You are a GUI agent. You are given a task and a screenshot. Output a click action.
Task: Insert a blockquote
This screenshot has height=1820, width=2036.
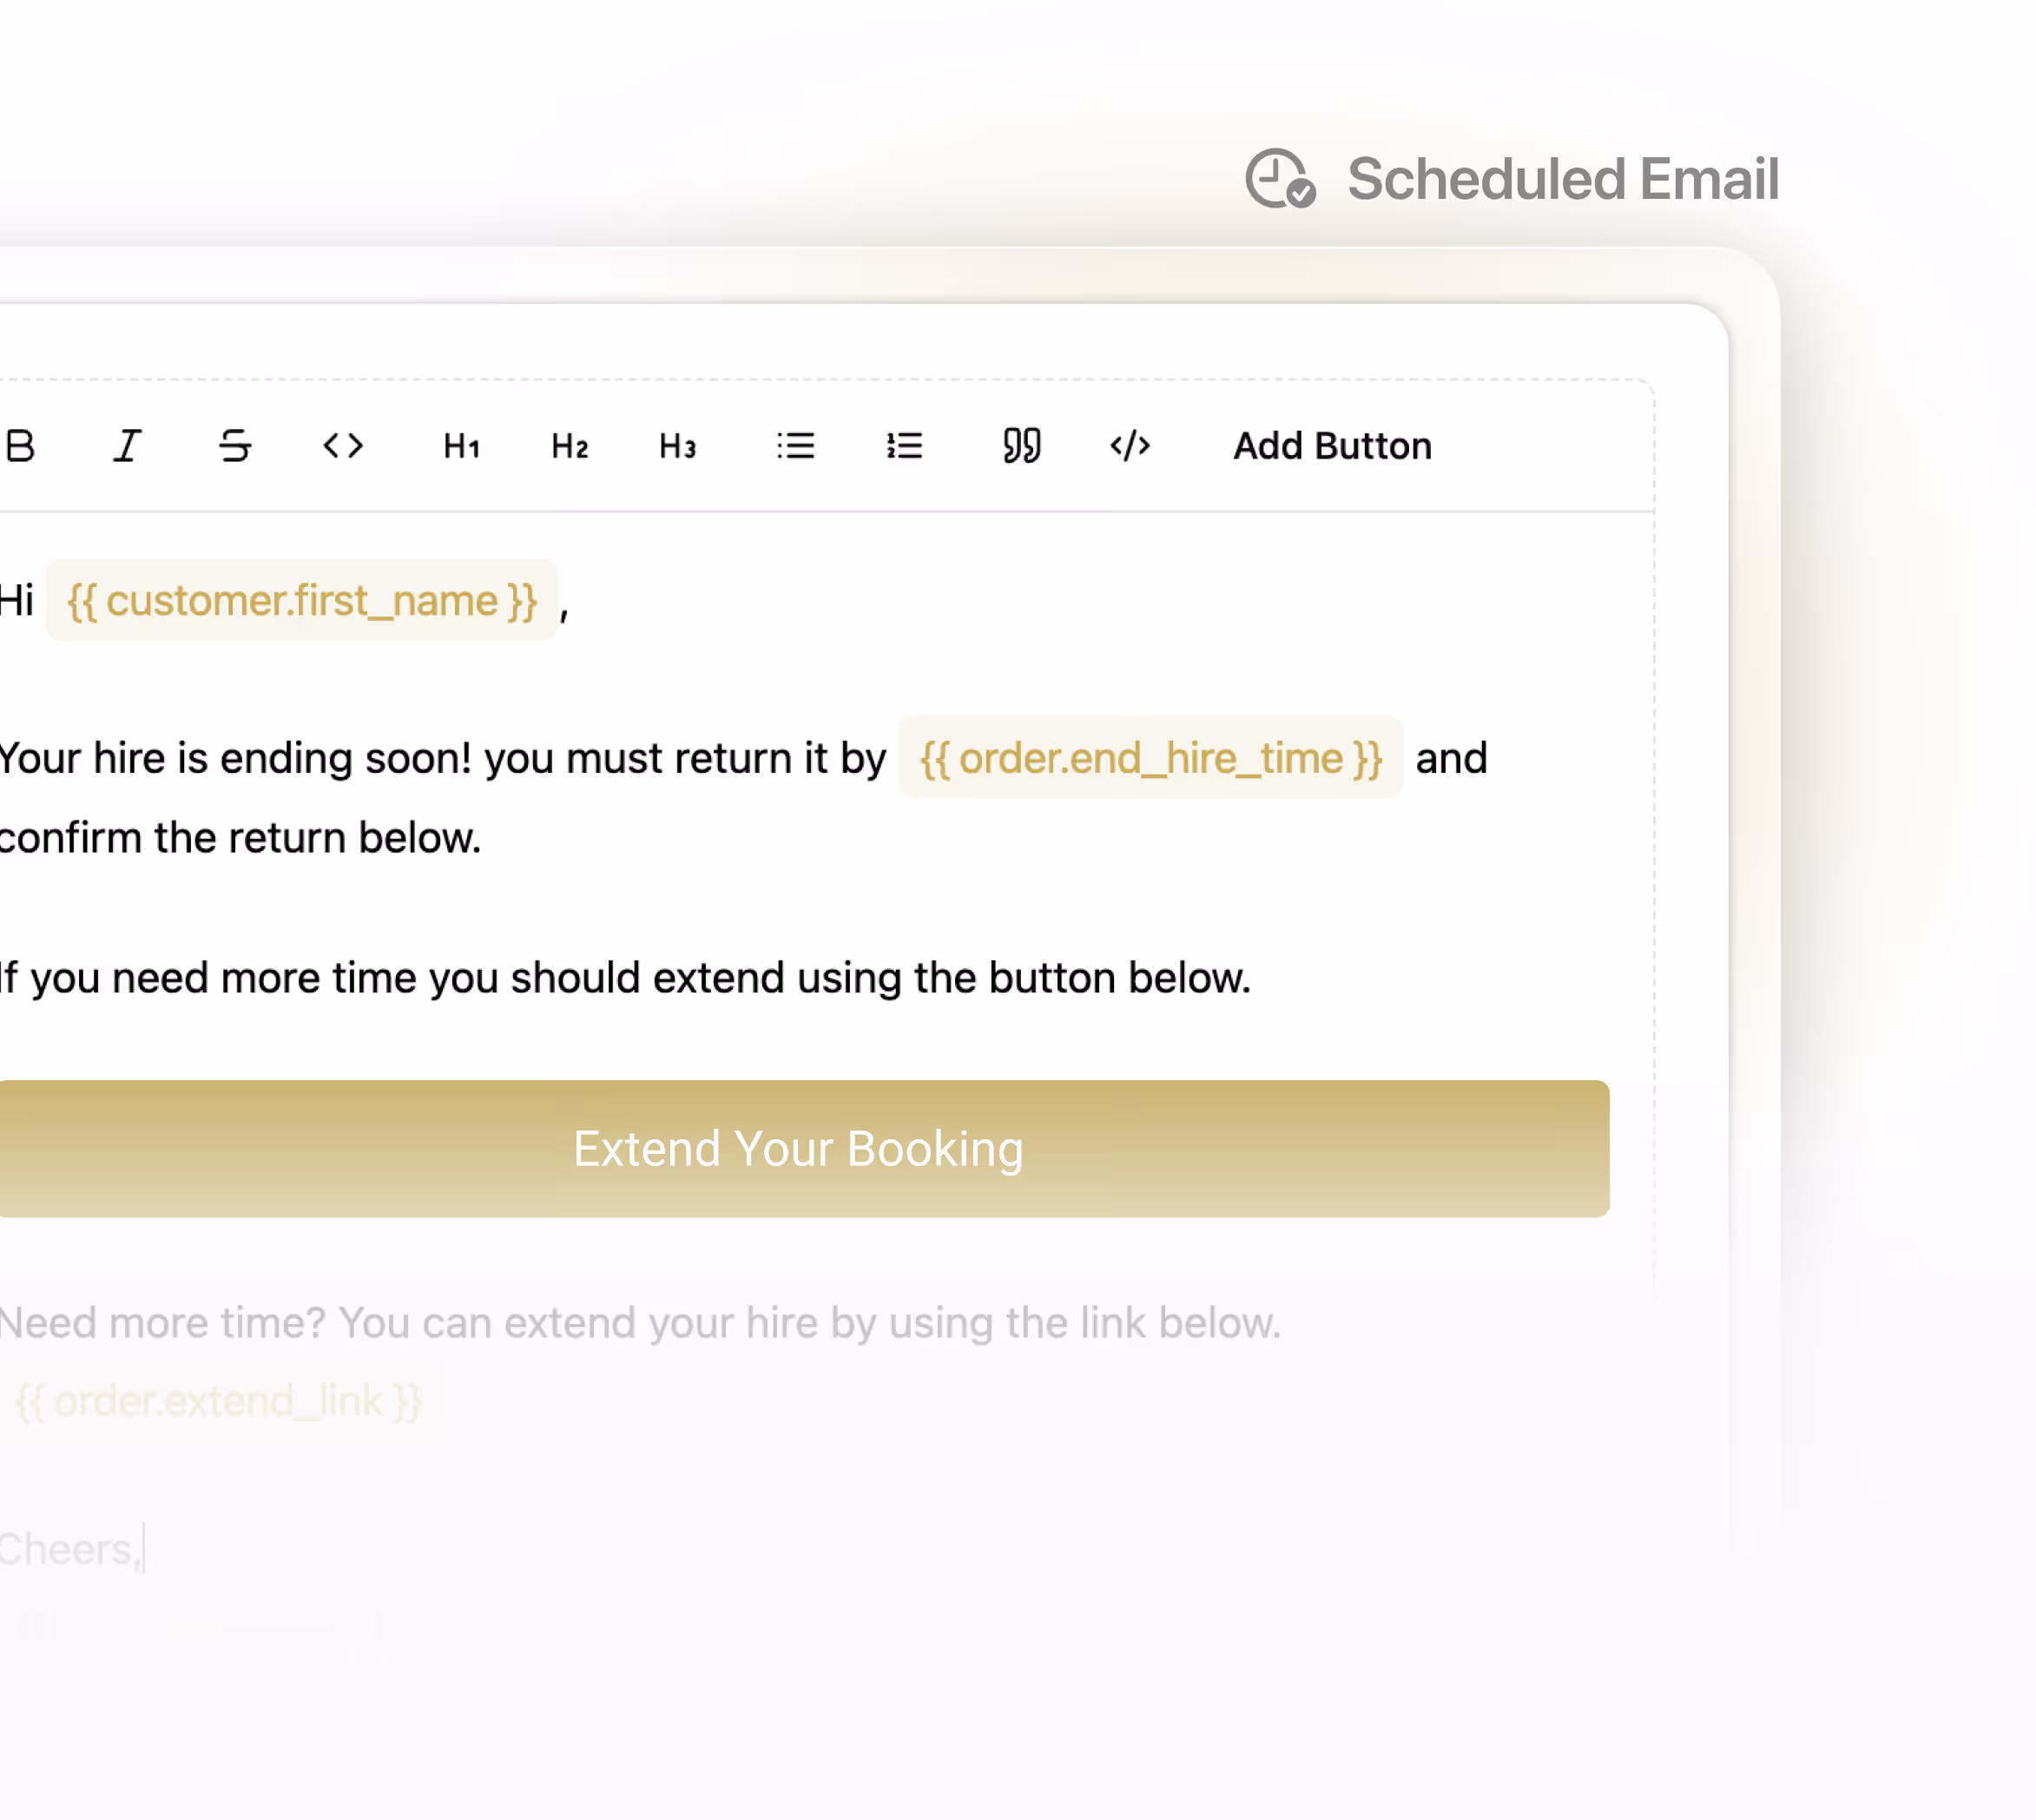coord(1022,446)
